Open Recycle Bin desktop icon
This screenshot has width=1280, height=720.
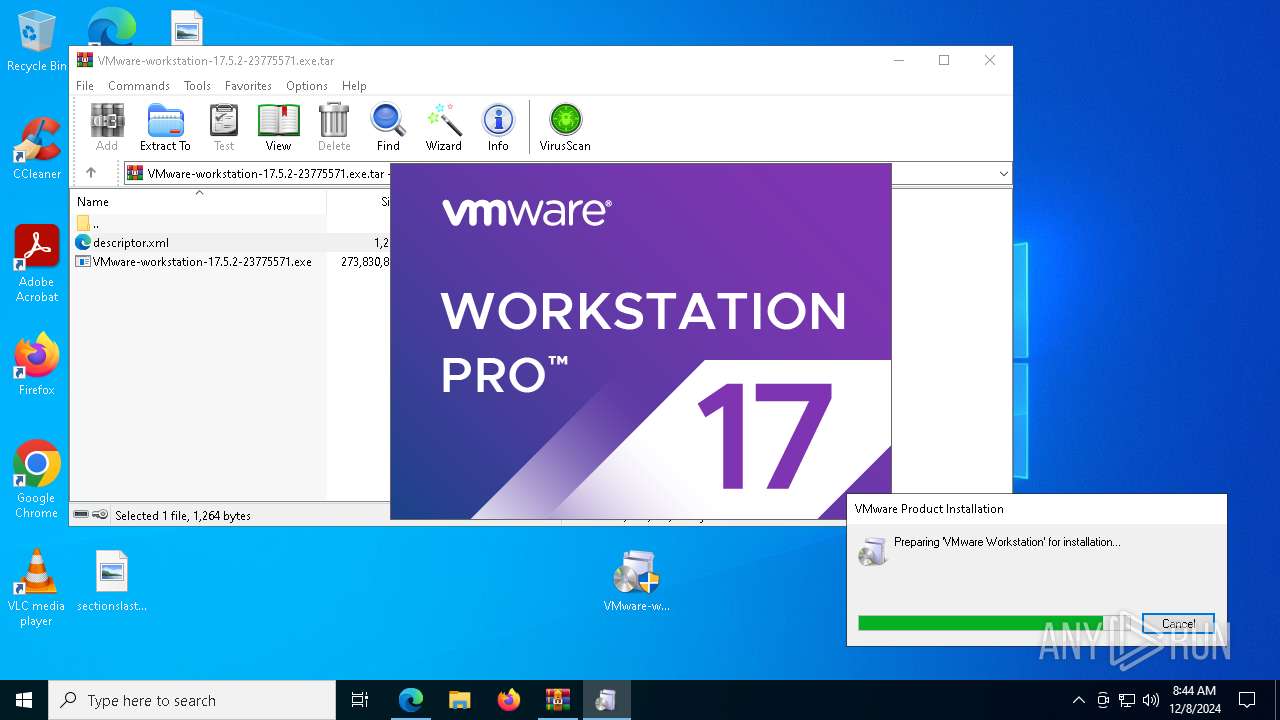(37, 42)
